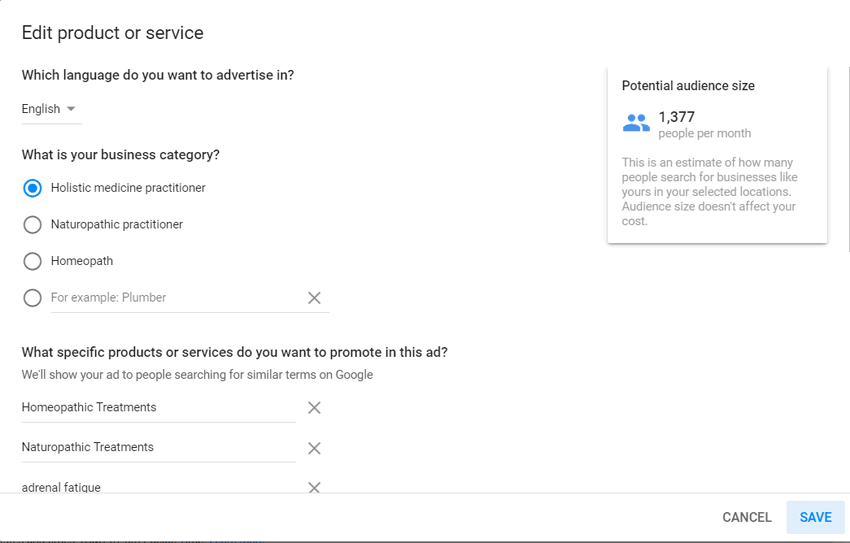
Task: Click the language dropdown arrow
Action: (x=70, y=109)
